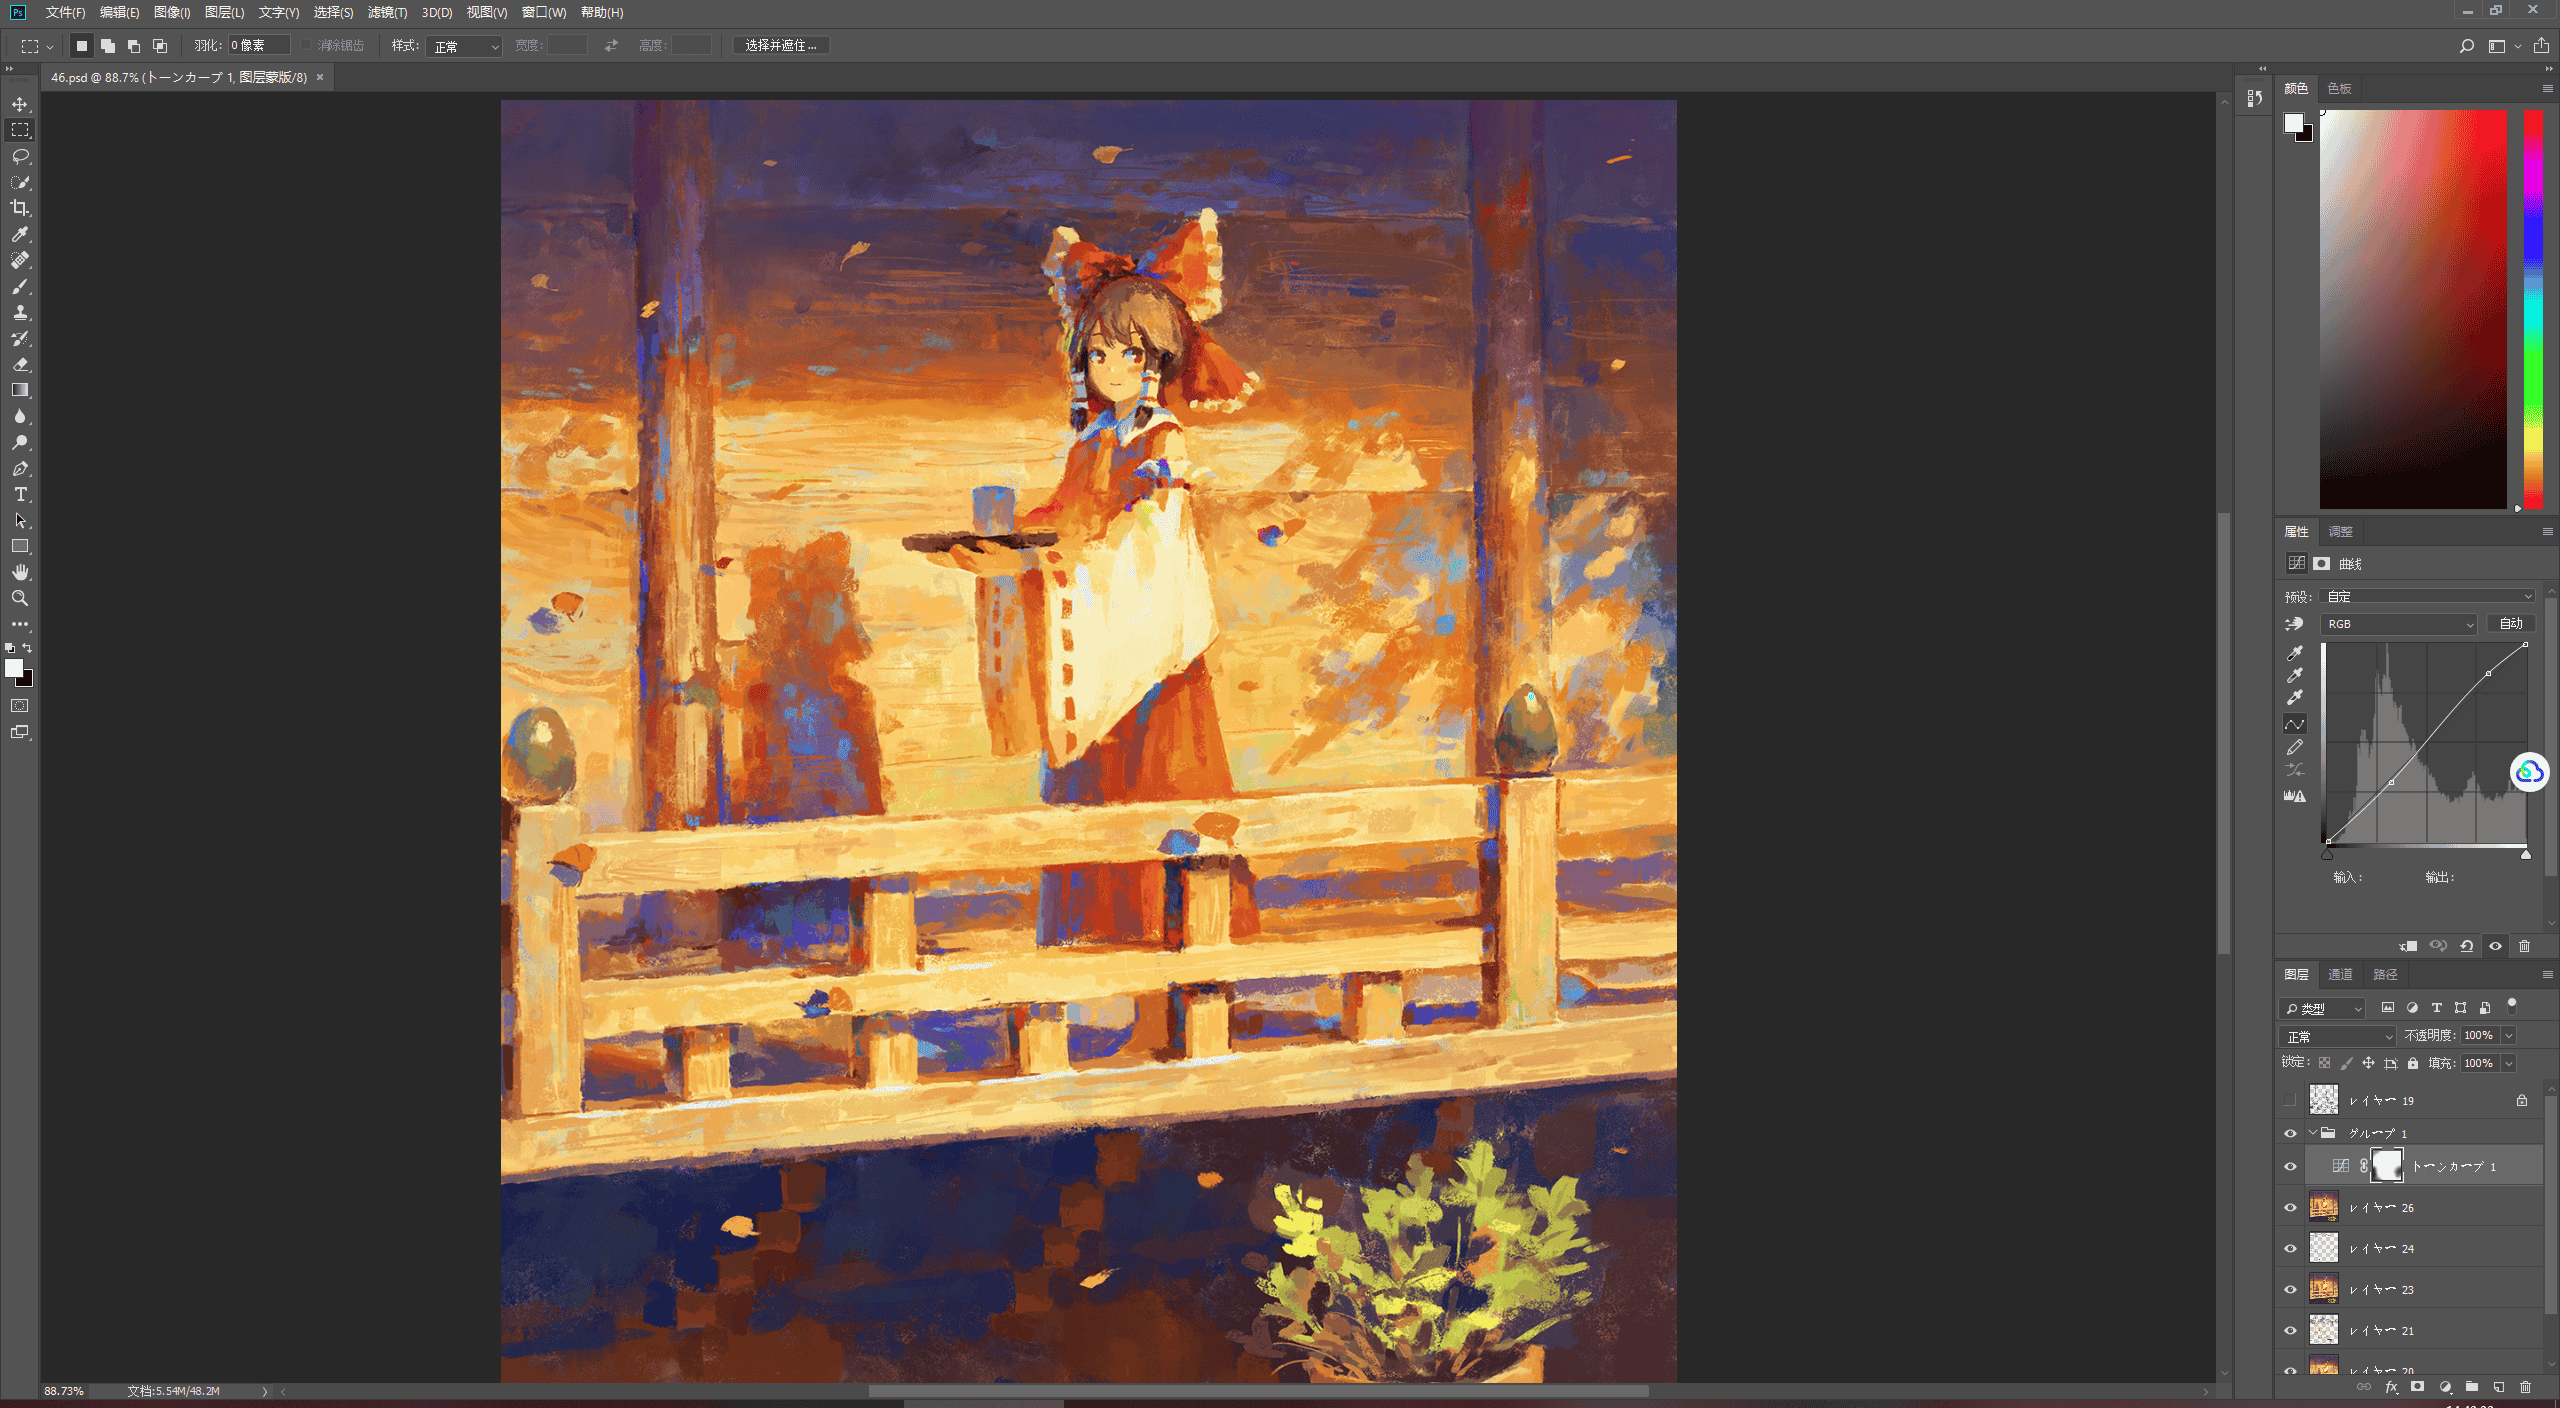Create new group folder icon in Layers panel

coord(2471,1387)
